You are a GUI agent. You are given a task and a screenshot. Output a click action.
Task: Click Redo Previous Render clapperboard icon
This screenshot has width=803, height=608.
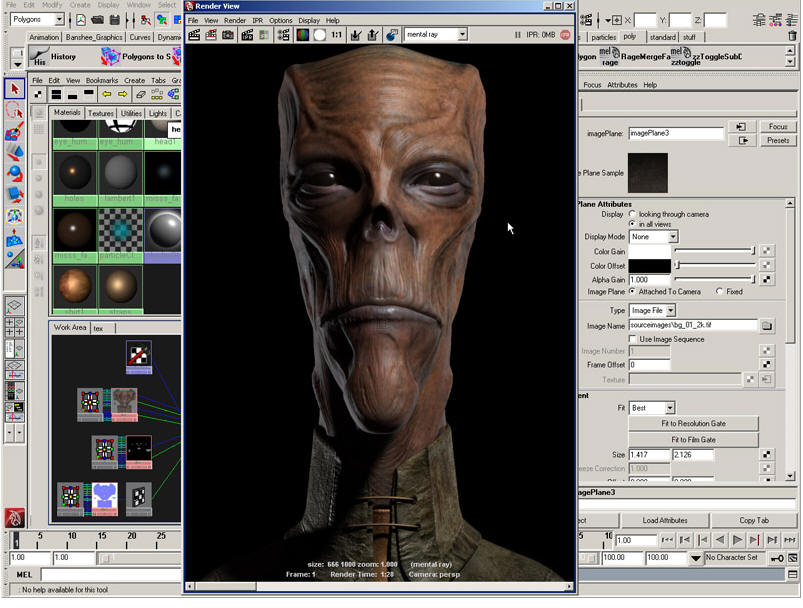(x=195, y=35)
